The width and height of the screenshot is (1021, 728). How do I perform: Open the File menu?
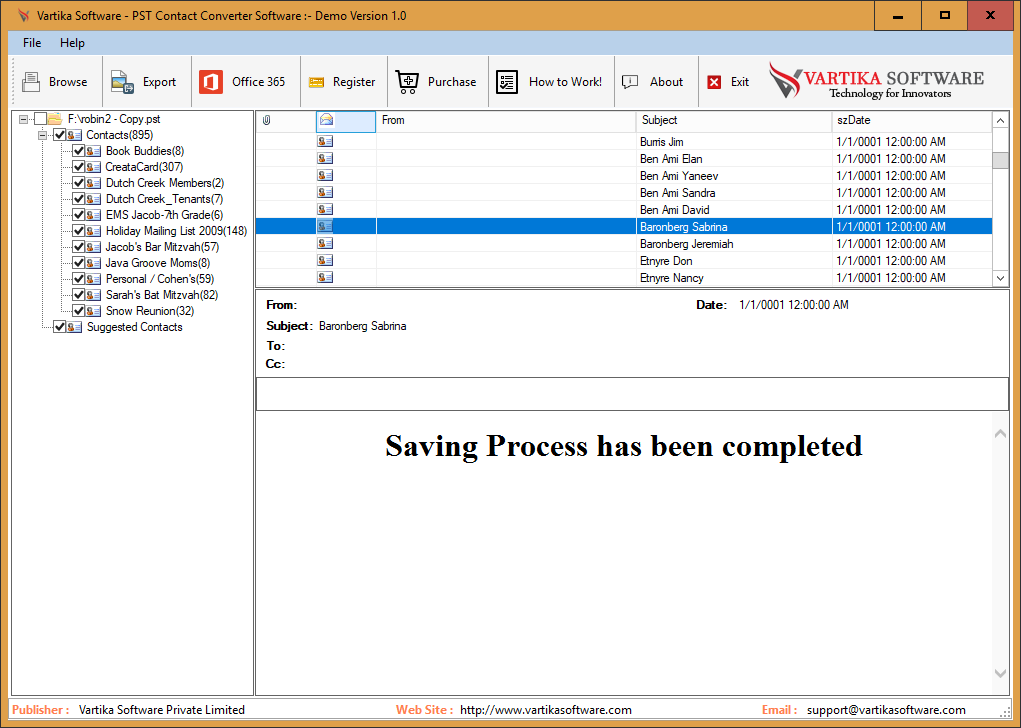click(32, 43)
